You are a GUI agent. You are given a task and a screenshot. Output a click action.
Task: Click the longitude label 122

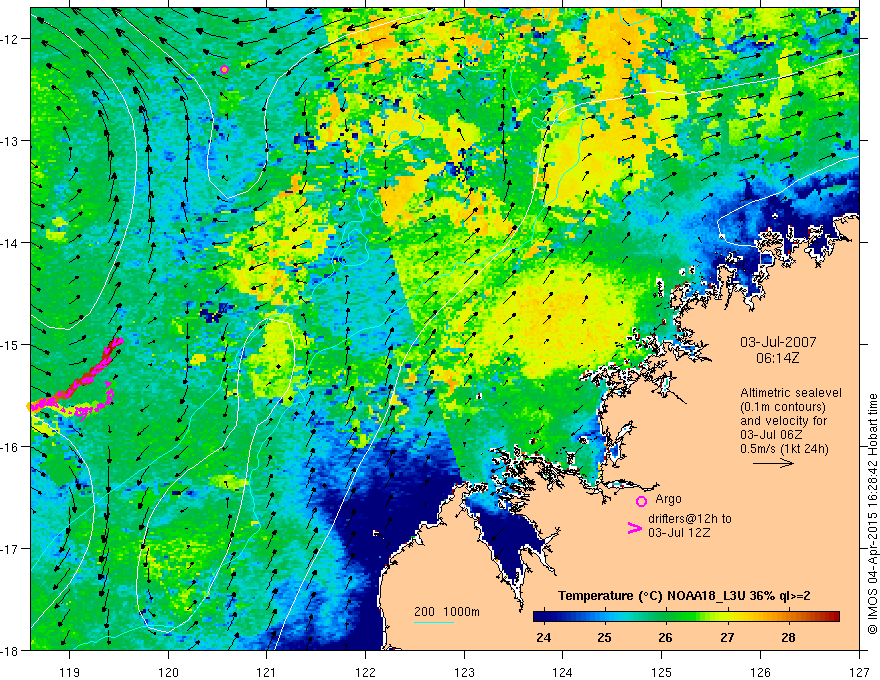pos(365,672)
